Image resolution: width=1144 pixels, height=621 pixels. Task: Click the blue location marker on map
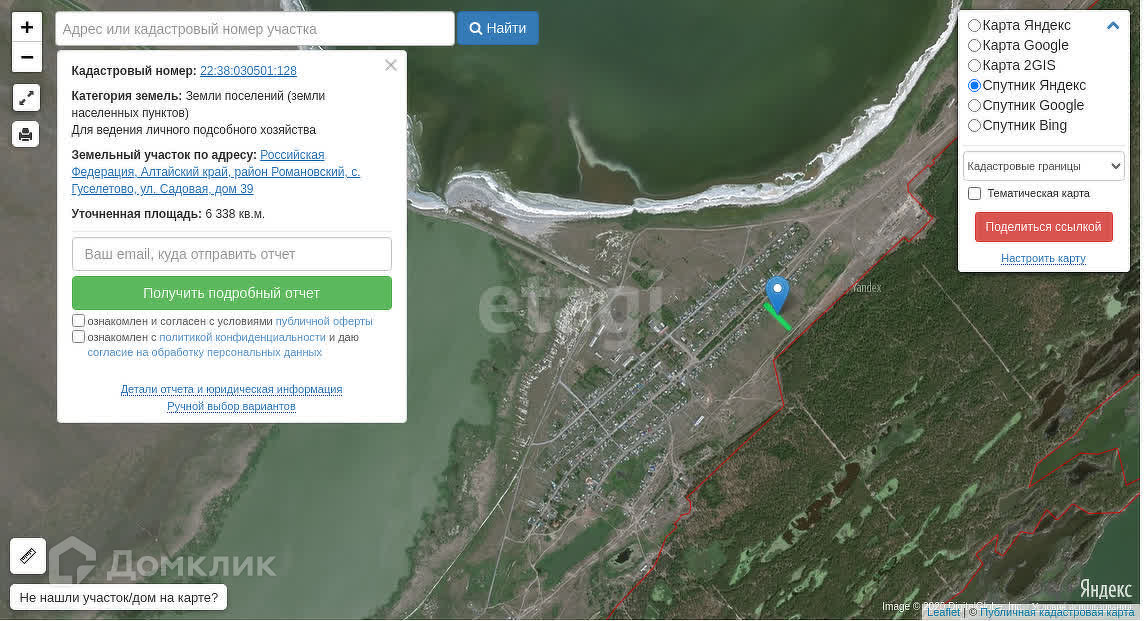(x=777, y=294)
